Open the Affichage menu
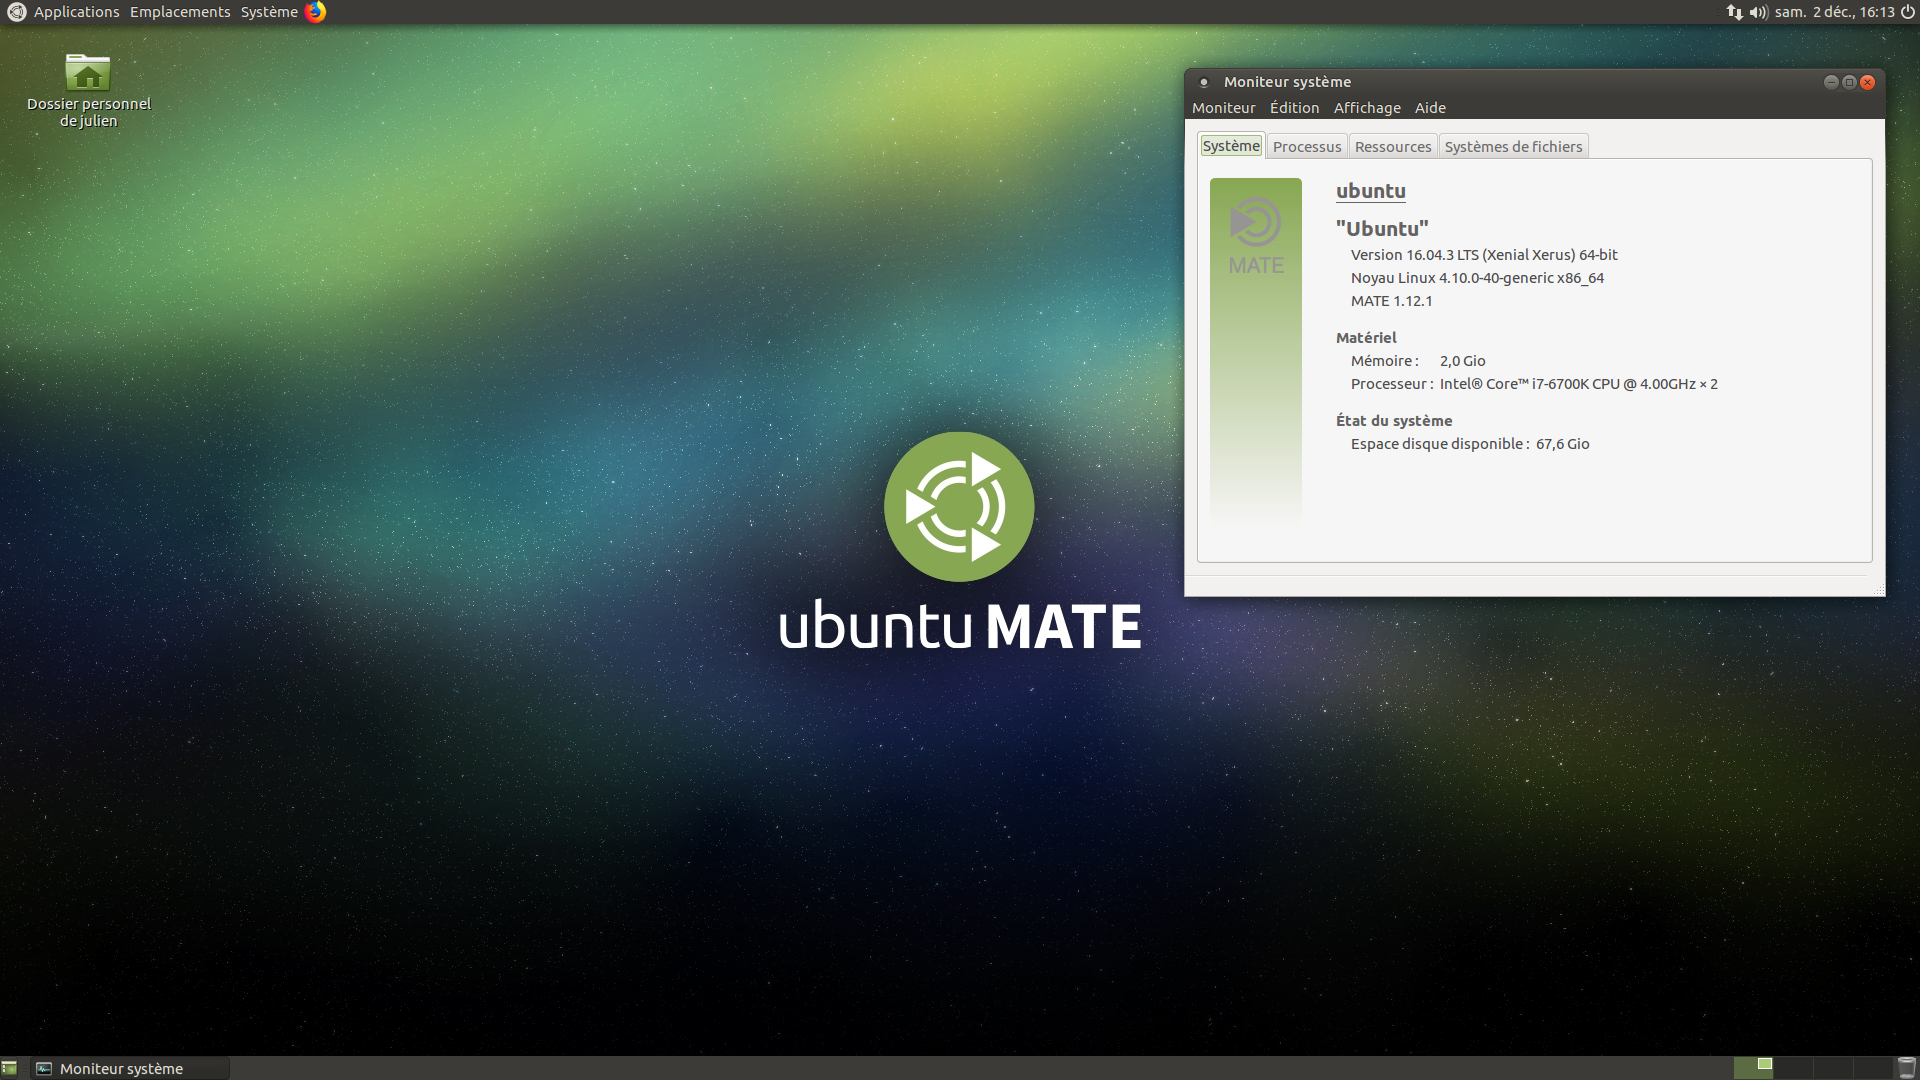The image size is (1920, 1080). tap(1367, 108)
